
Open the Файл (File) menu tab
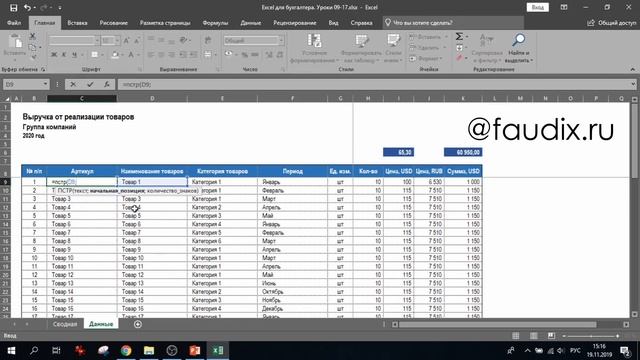[x=14, y=23]
